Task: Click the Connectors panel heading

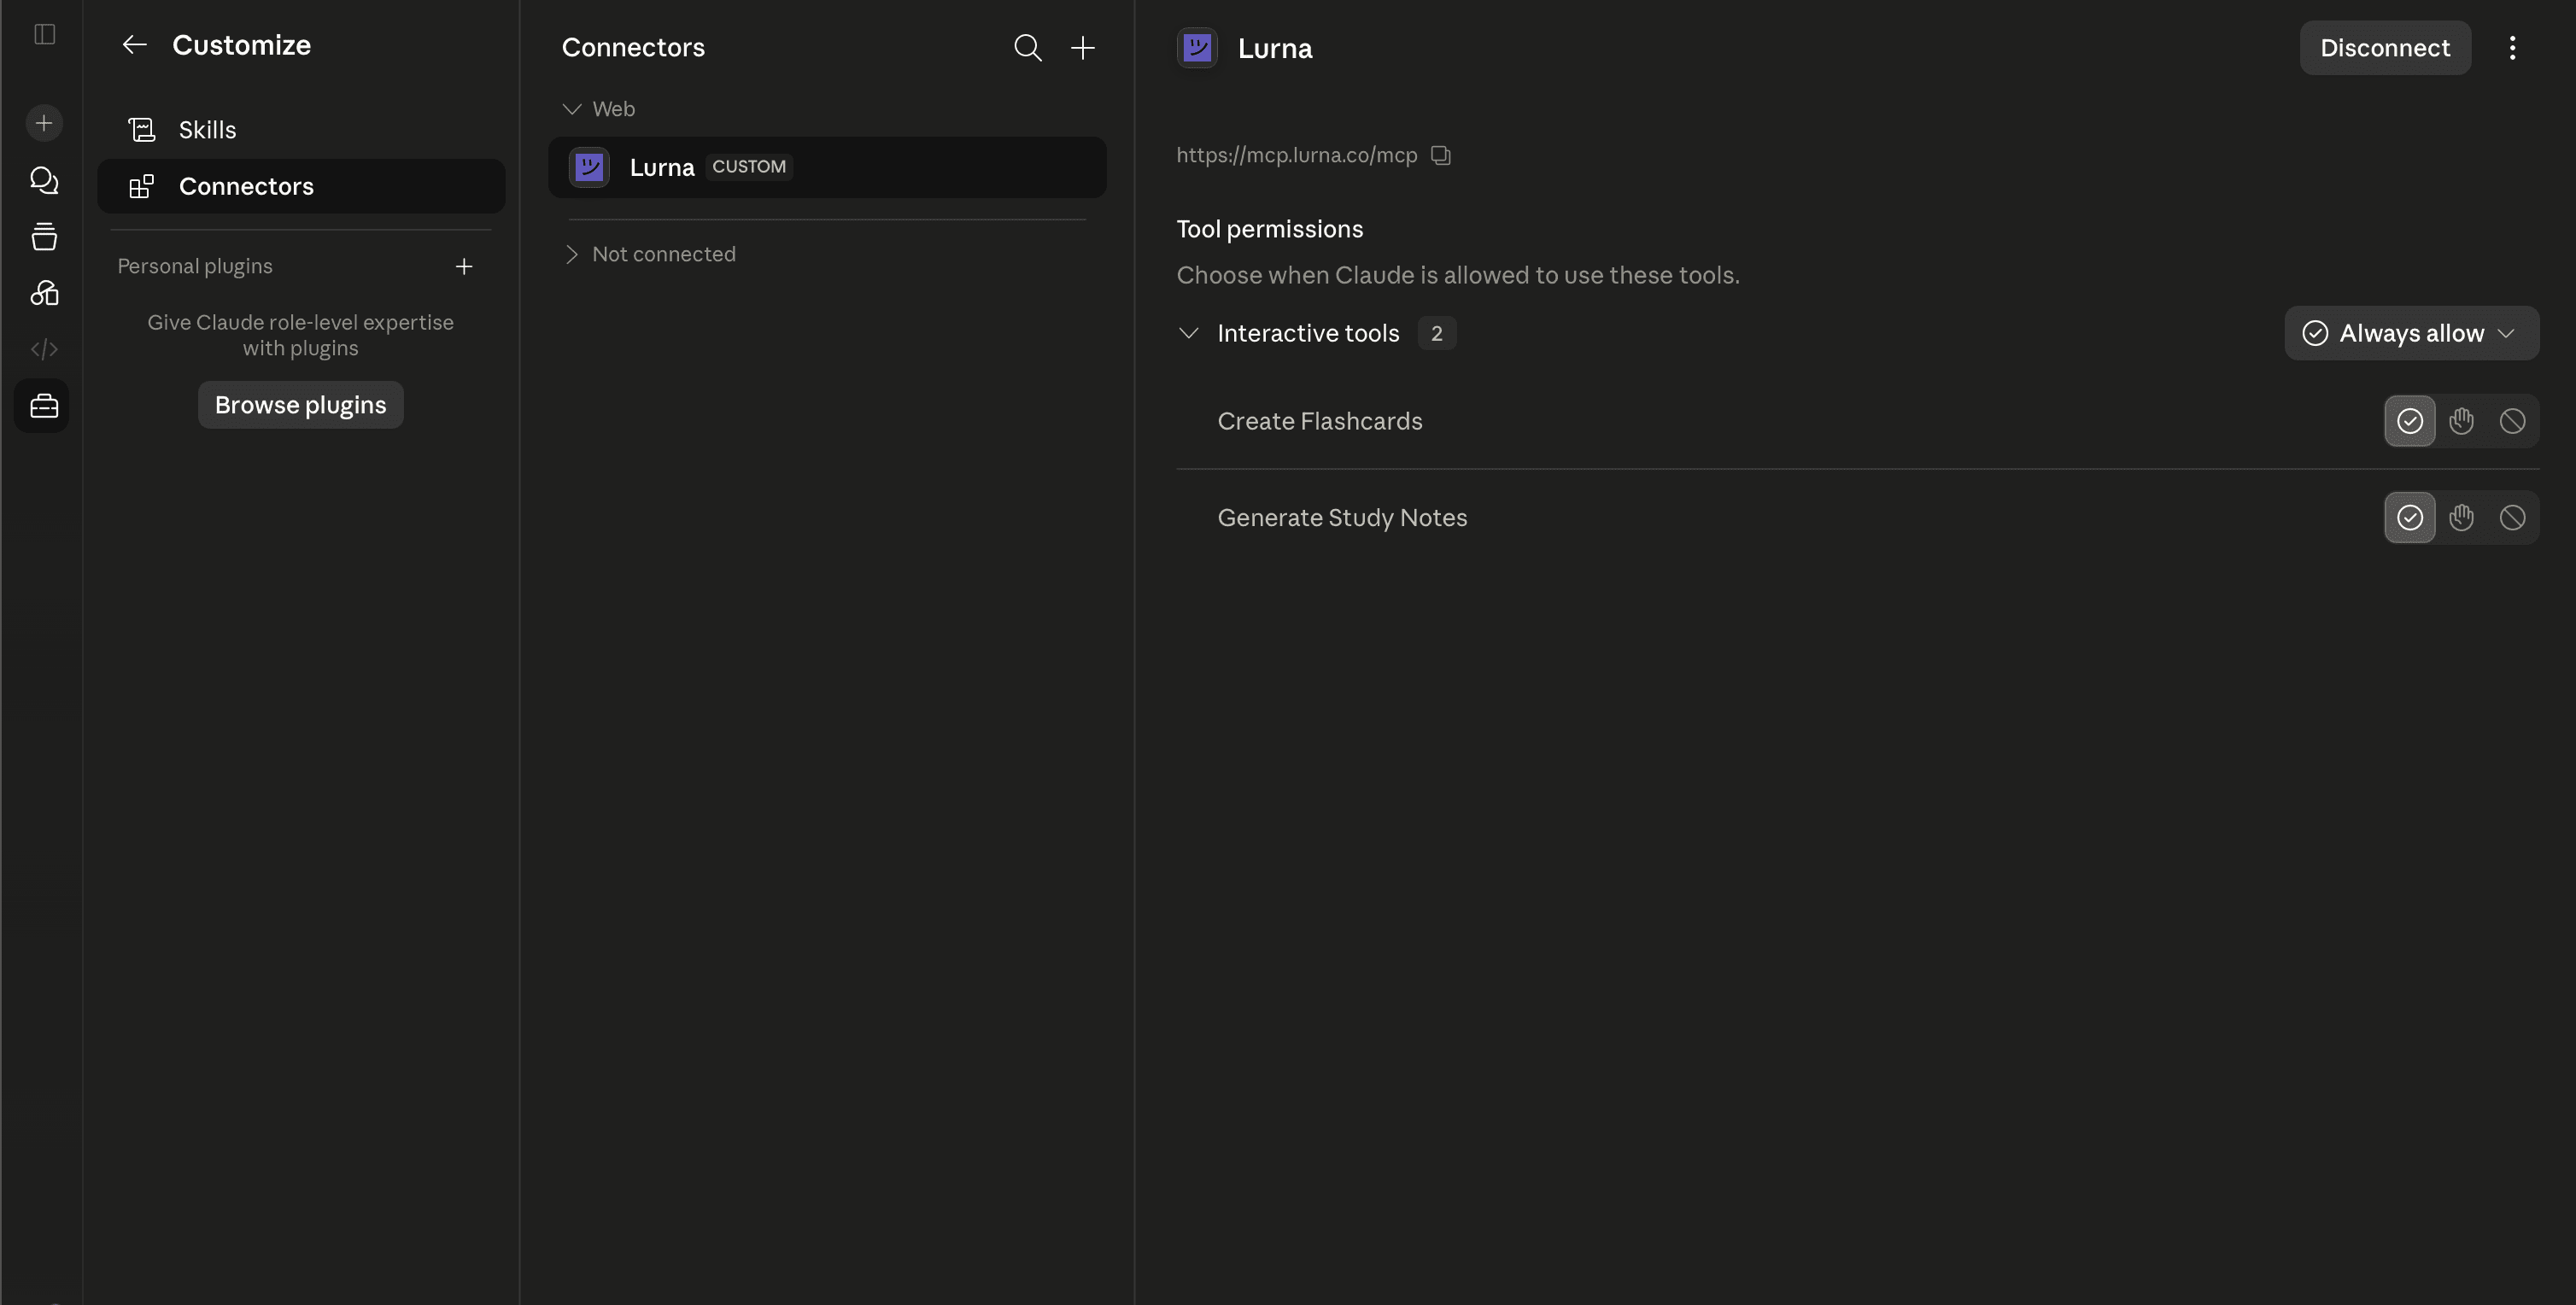Action: (633, 47)
